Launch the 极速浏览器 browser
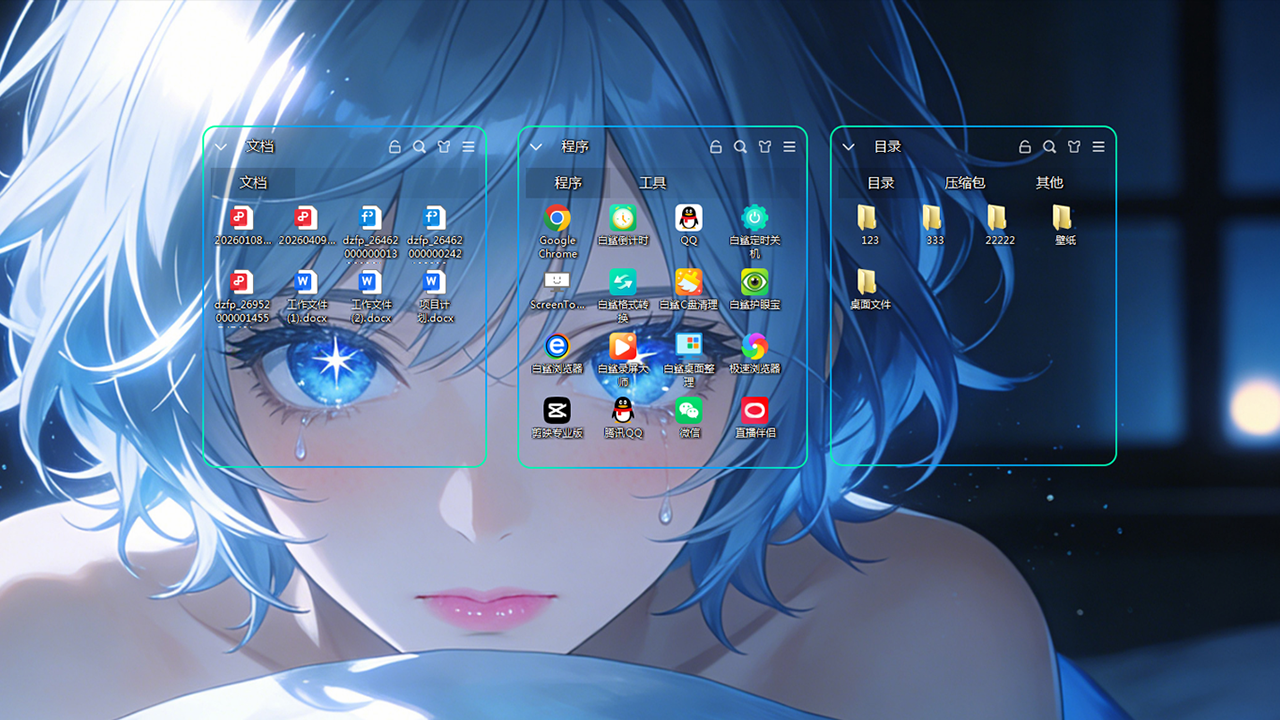The width and height of the screenshot is (1280, 720). click(x=755, y=346)
